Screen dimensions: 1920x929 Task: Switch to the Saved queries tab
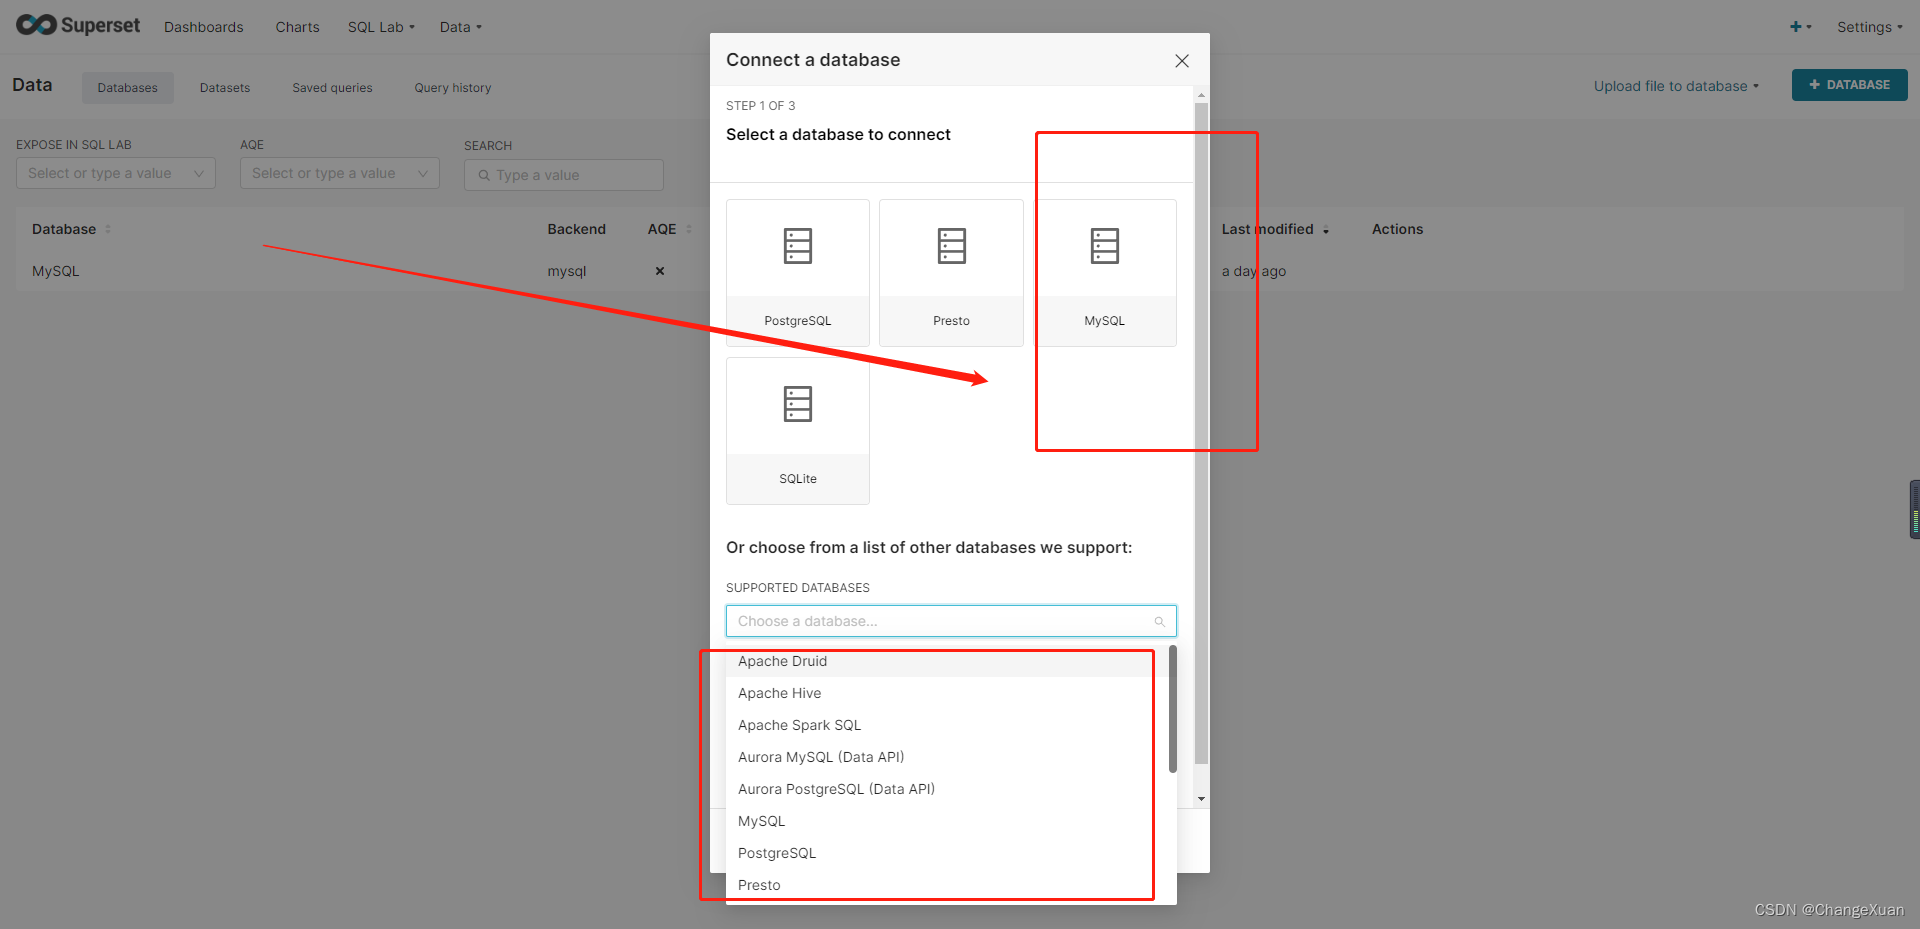click(332, 88)
